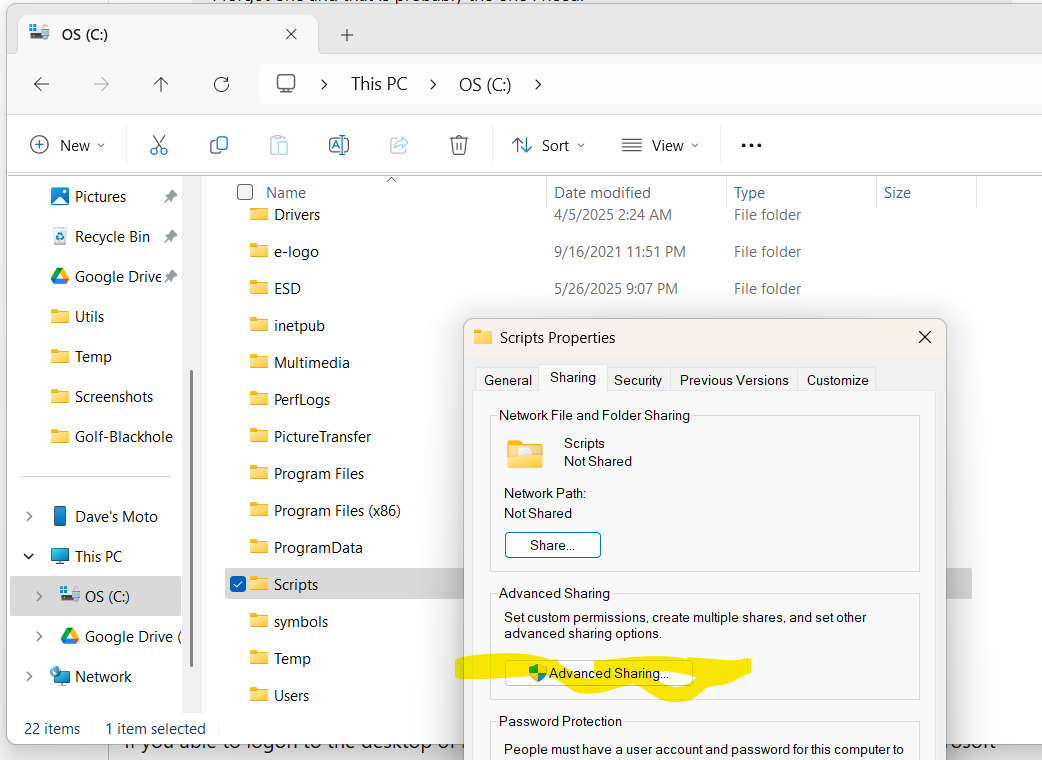This screenshot has width=1042, height=760.
Task: Open the See more ellipsis menu
Action: [751, 145]
